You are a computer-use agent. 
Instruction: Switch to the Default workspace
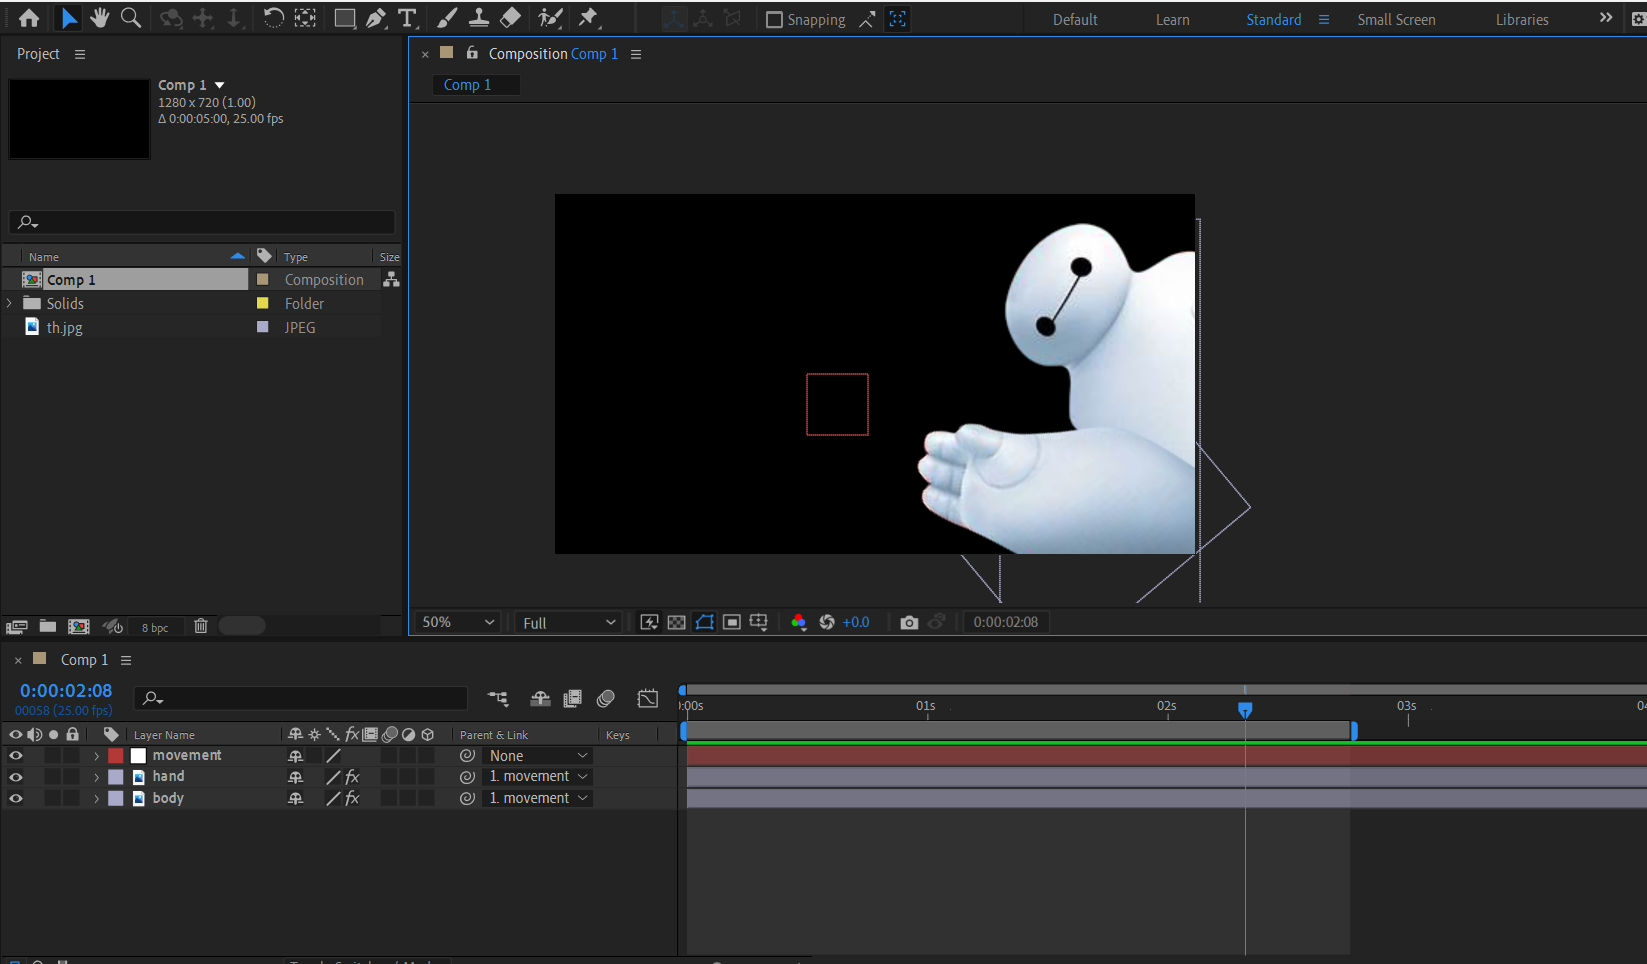(1075, 19)
